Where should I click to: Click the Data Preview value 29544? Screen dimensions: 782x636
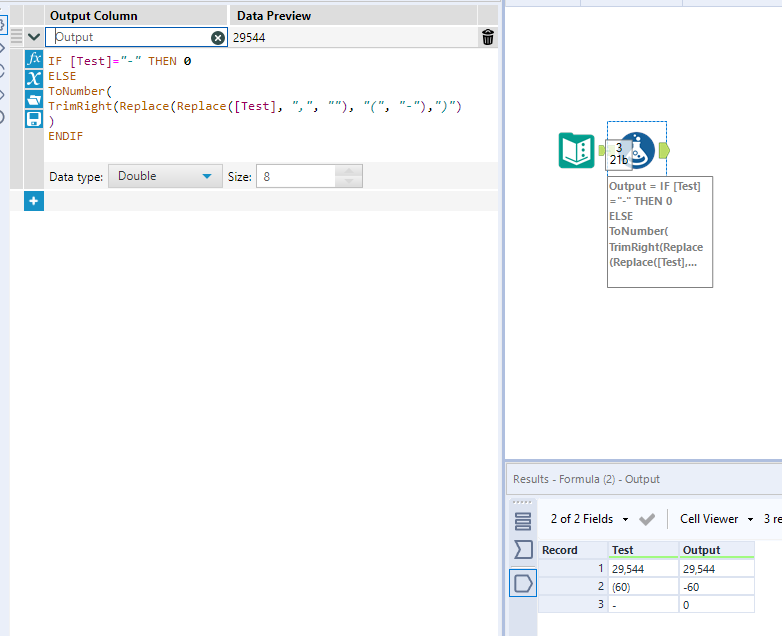coord(249,38)
